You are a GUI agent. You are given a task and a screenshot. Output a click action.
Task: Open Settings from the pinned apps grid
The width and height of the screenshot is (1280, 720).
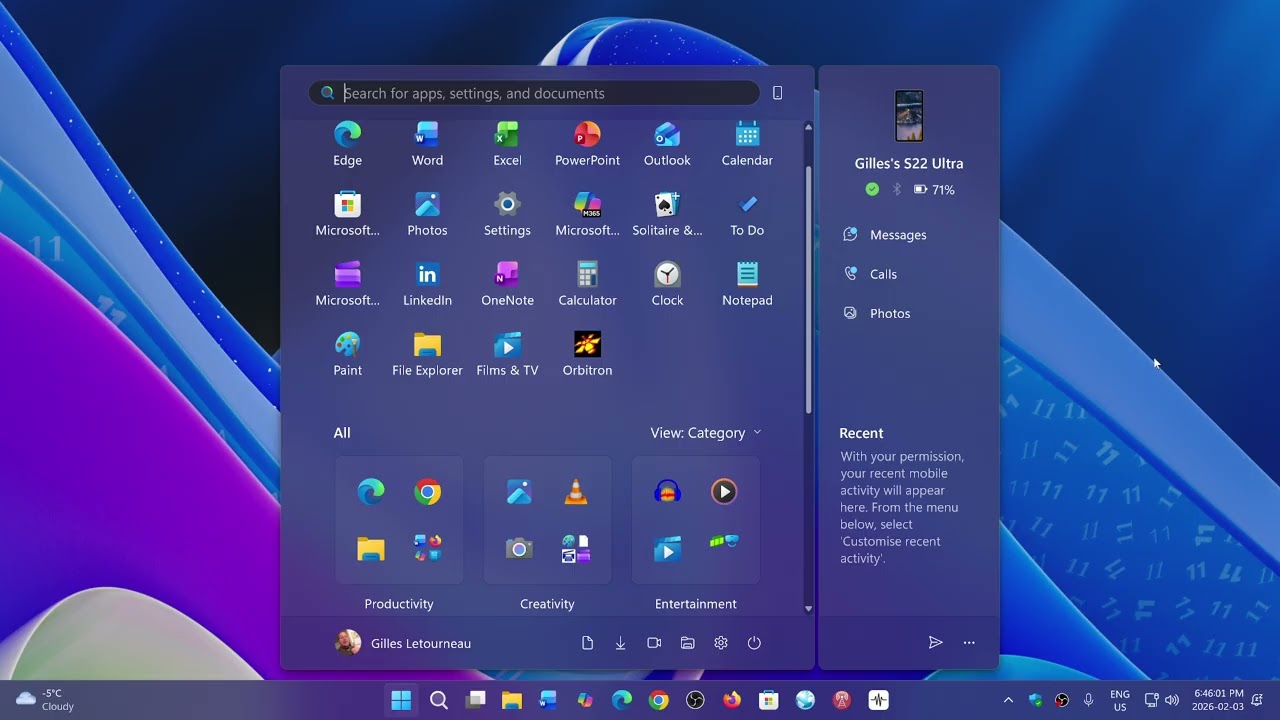click(507, 215)
